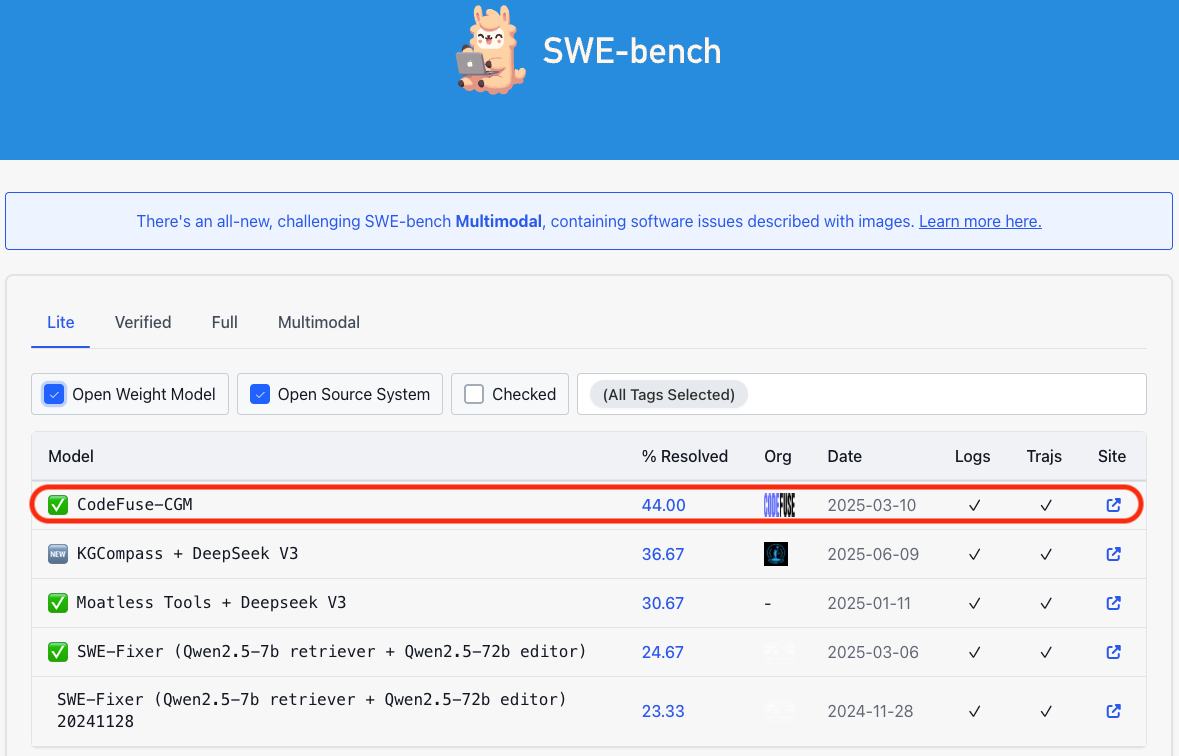The width and height of the screenshot is (1179, 756).
Task: Click the green check badge beside Moatless Tools
Action: pyautogui.click(x=58, y=603)
